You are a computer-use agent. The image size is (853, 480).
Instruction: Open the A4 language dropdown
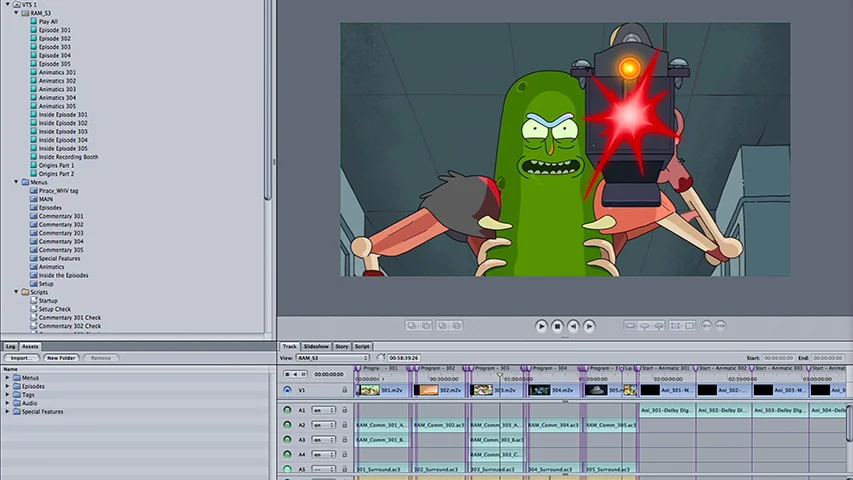tap(324, 454)
